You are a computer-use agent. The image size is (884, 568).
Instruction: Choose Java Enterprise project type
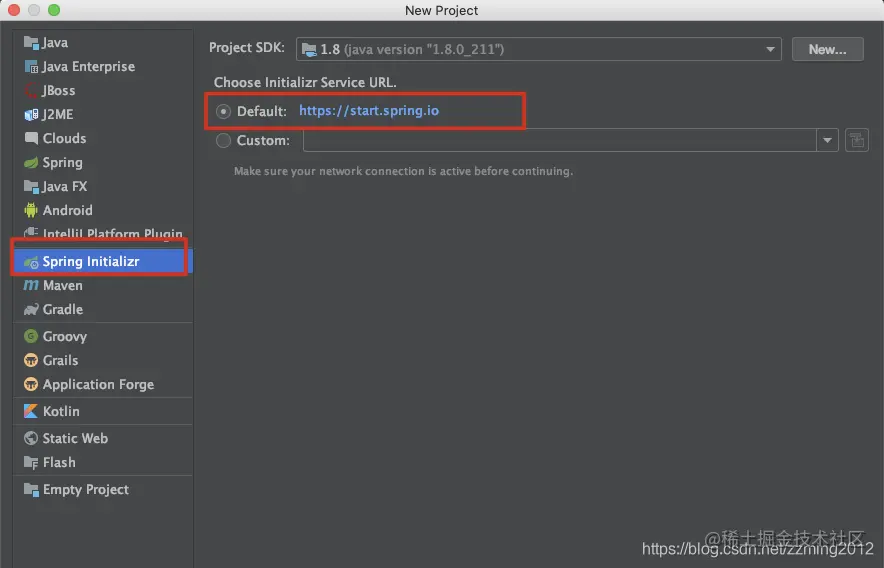tap(103, 67)
